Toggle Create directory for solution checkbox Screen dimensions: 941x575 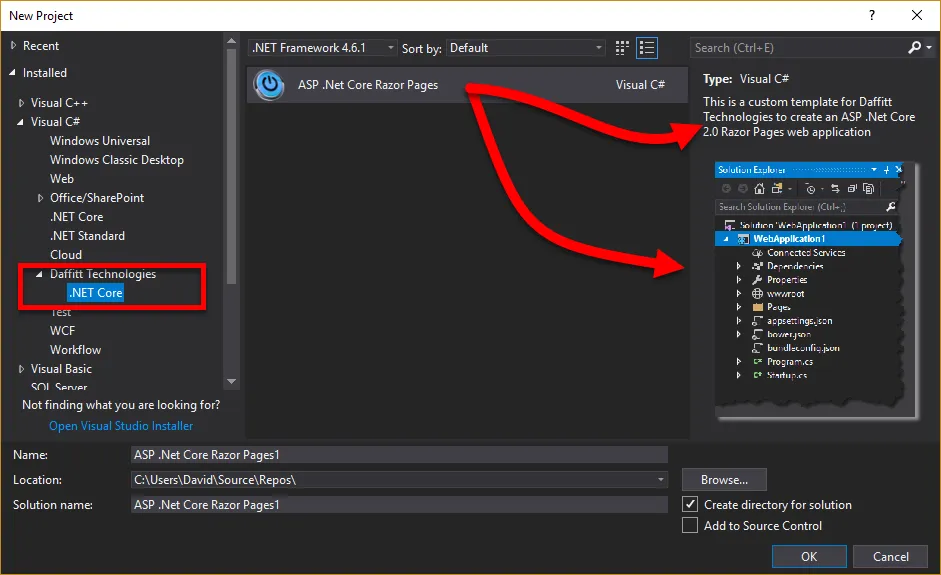690,504
